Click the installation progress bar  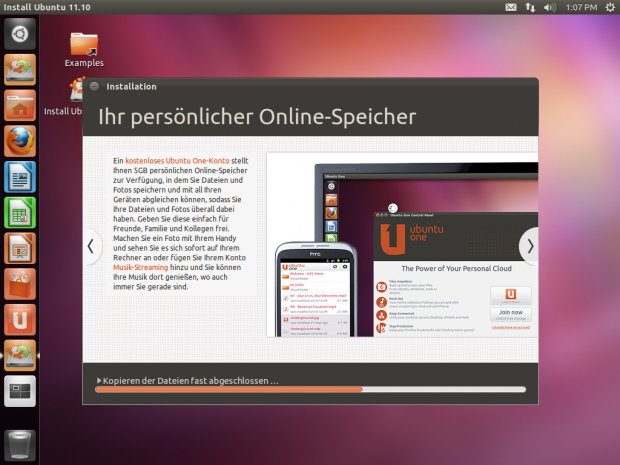[310, 389]
